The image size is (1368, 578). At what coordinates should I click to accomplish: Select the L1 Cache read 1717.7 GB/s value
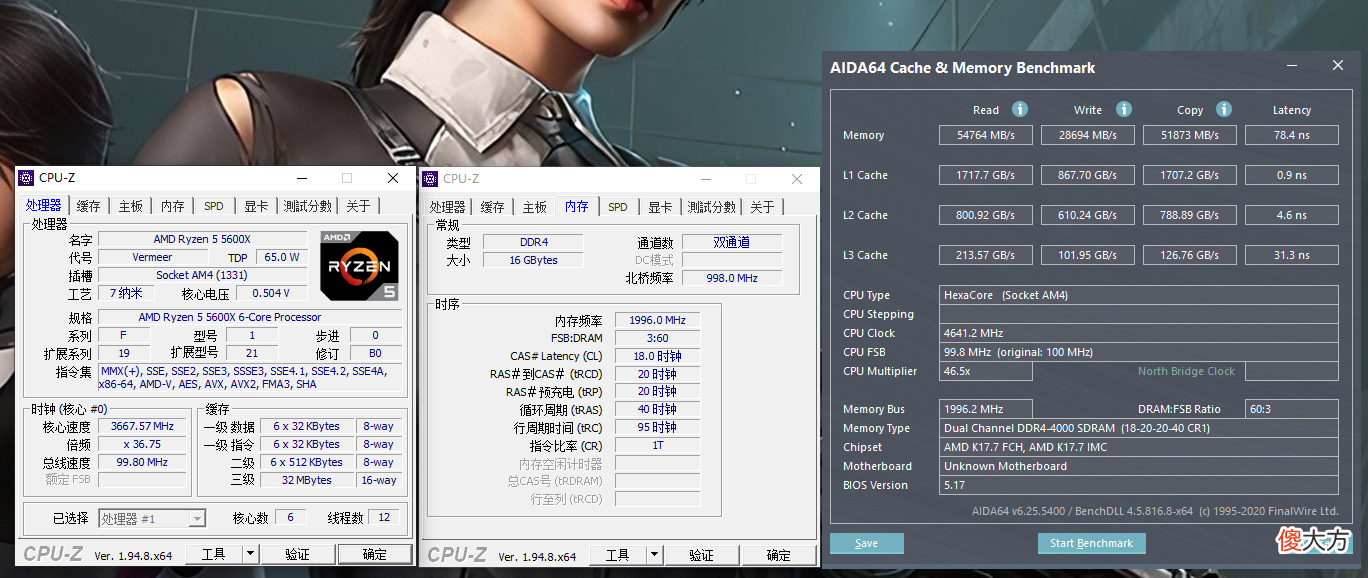pyautogui.click(x=986, y=175)
